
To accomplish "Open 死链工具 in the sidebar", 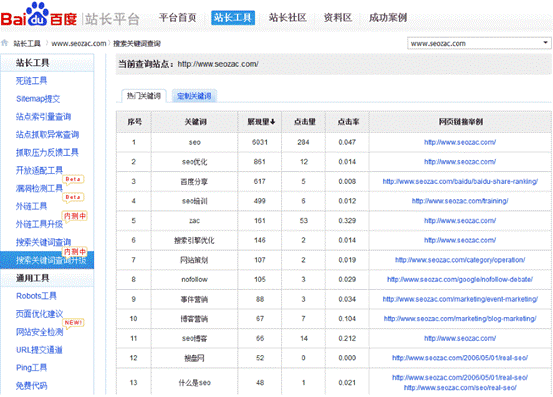I will 31,81.
